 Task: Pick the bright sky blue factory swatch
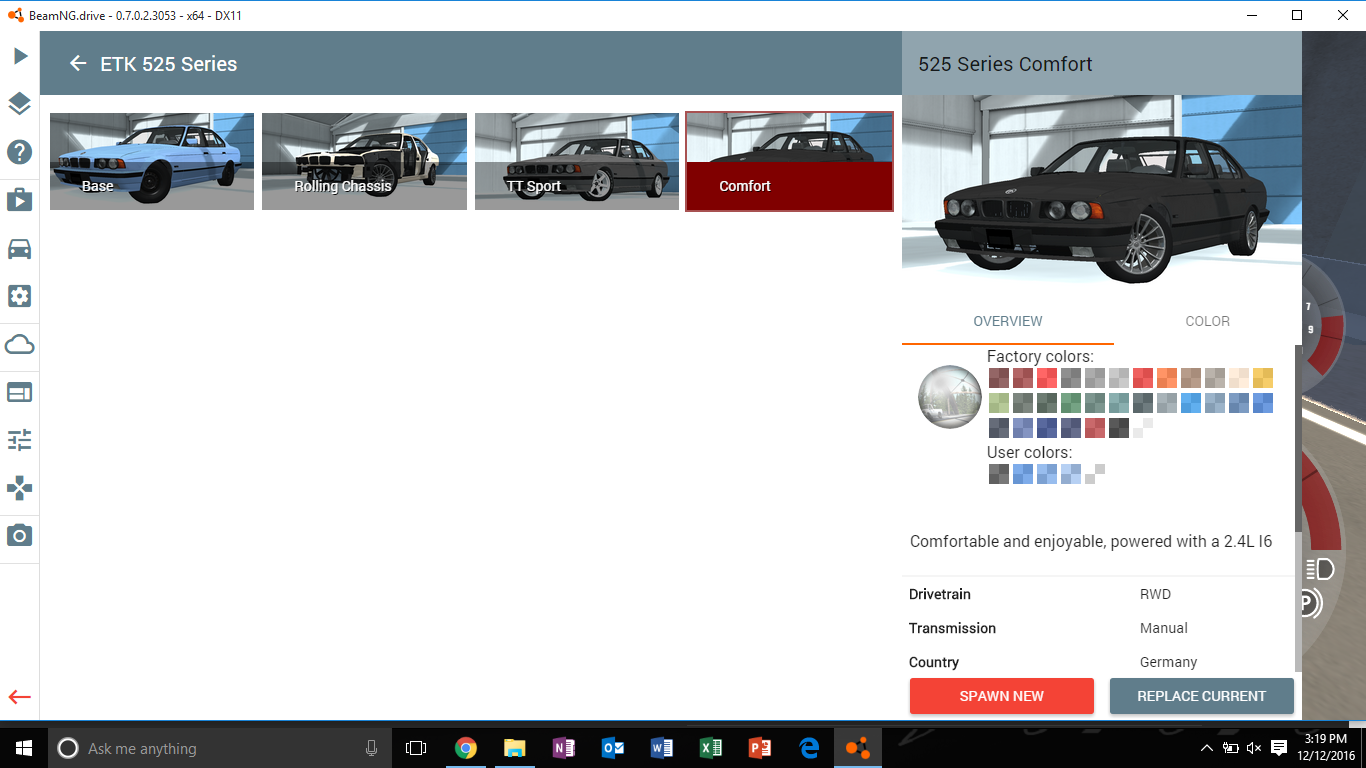1191,403
